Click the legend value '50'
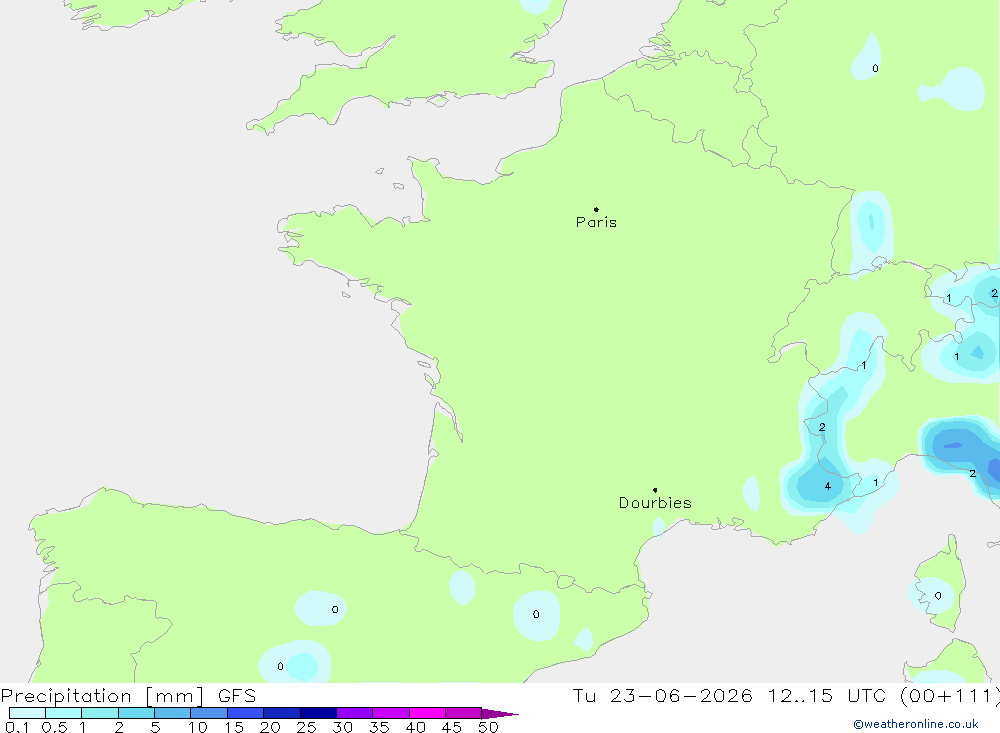Image resolution: width=1000 pixels, height=733 pixels. pos(489,727)
